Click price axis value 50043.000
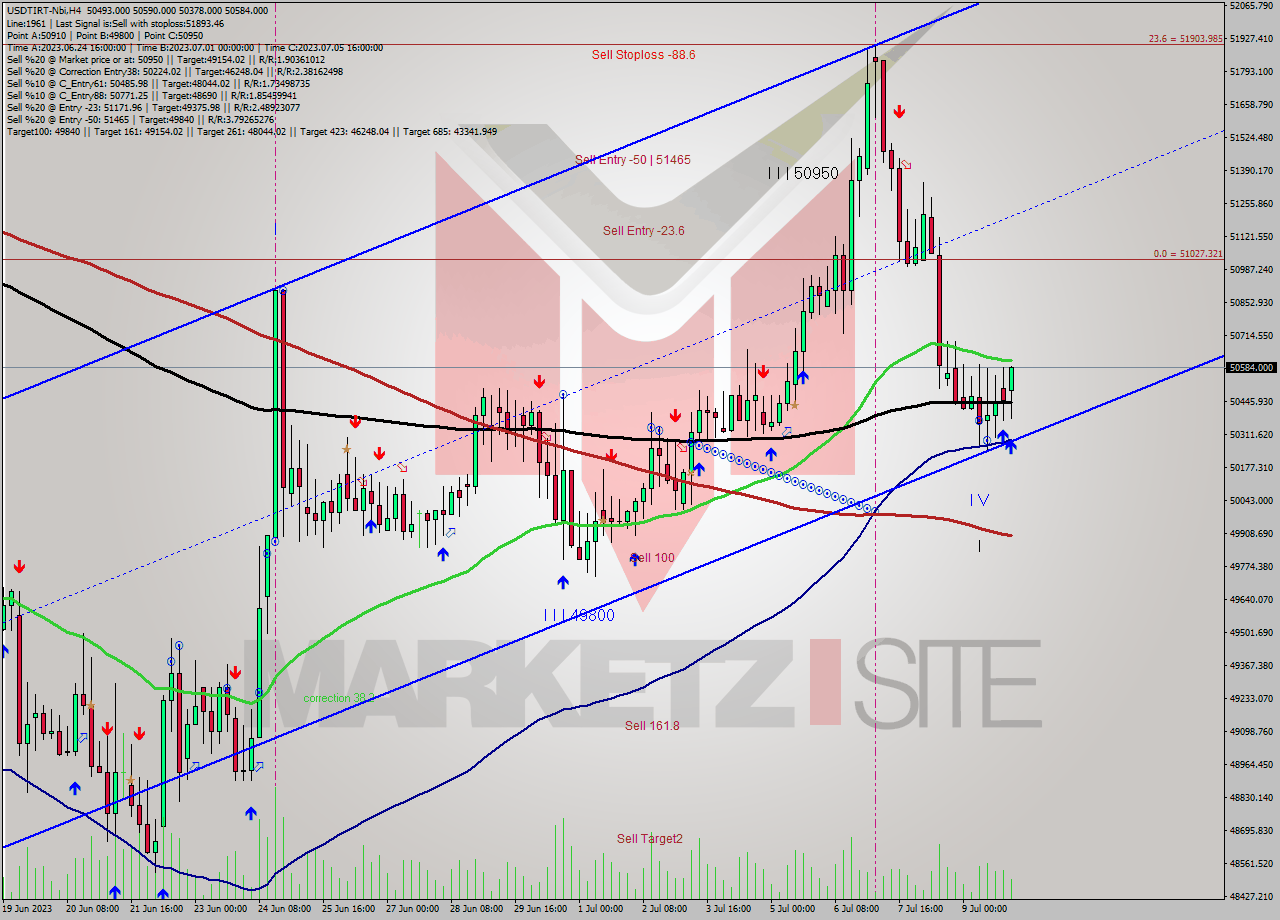Image resolution: width=1280 pixels, height=920 pixels. 1252,501
